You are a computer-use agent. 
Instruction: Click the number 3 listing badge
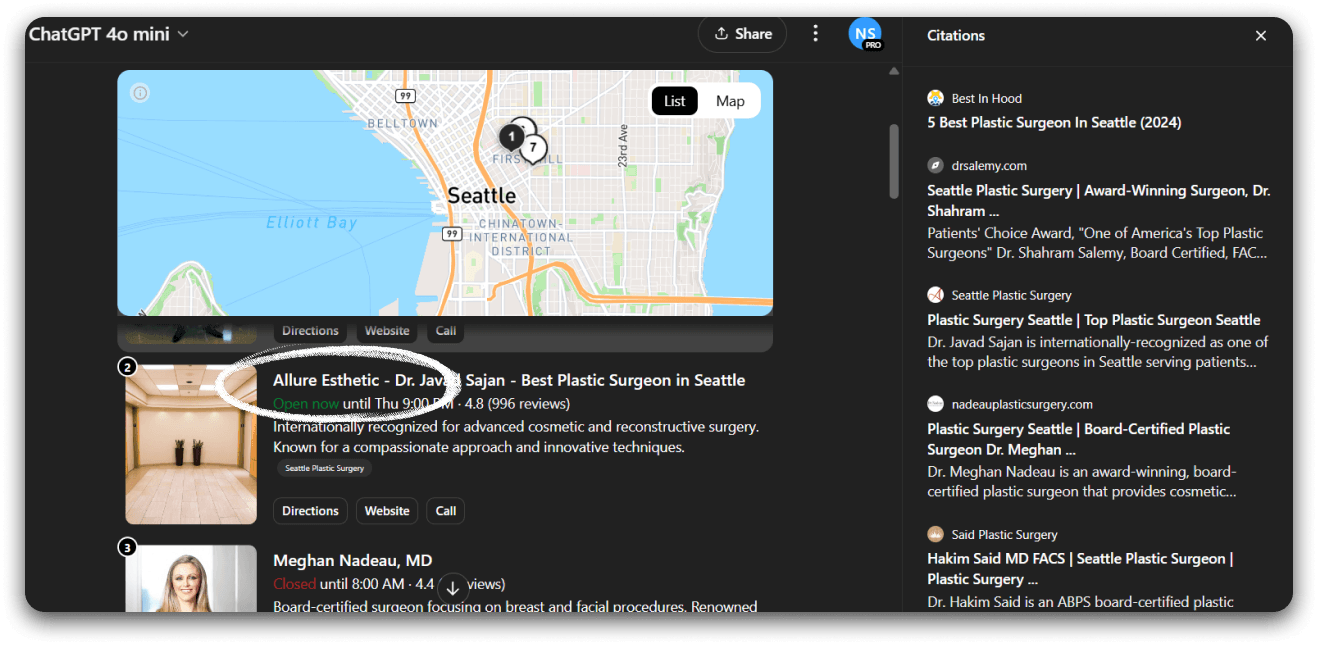pos(127,547)
